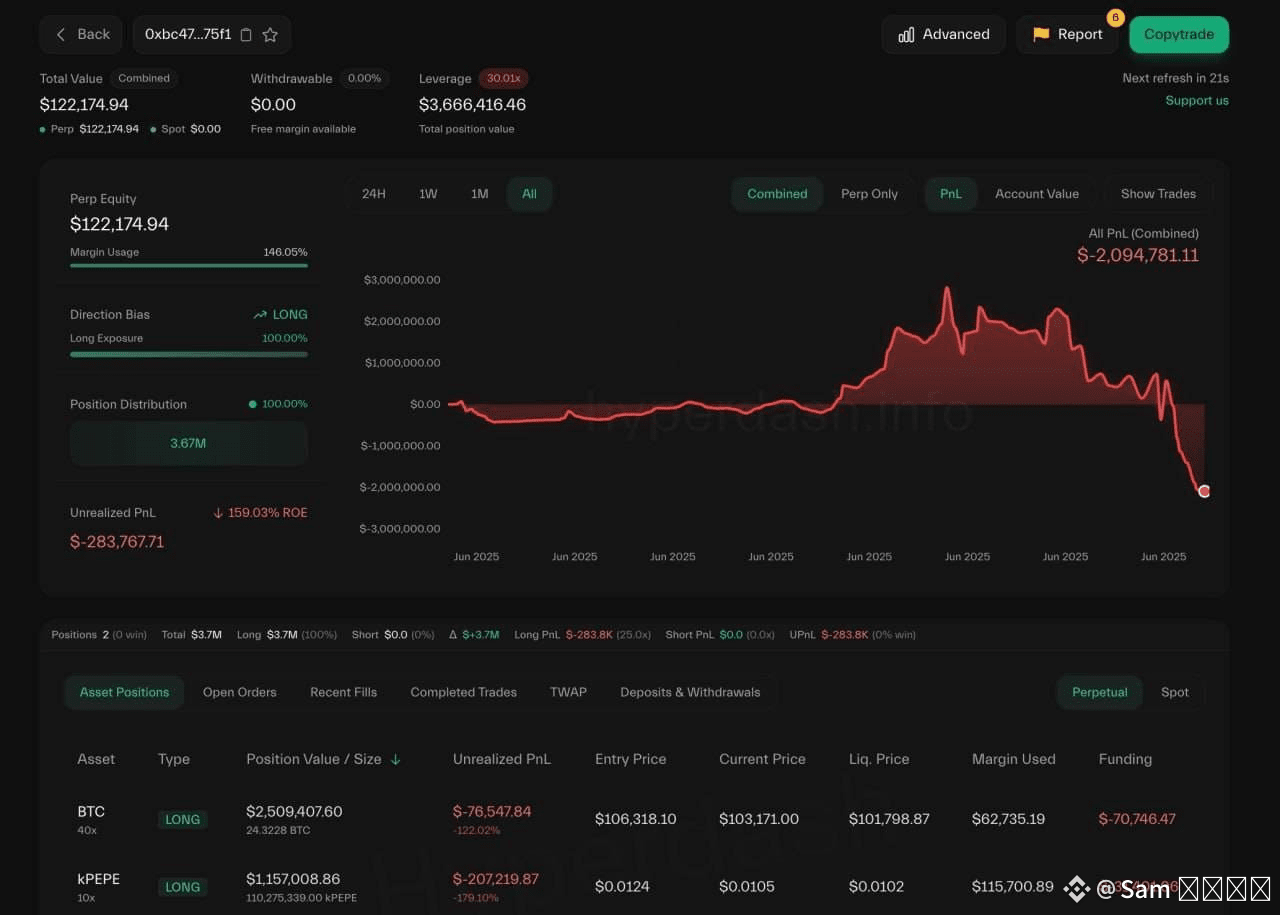Click the LONG direction bias trend icon
The width and height of the screenshot is (1280, 915).
pos(261,314)
